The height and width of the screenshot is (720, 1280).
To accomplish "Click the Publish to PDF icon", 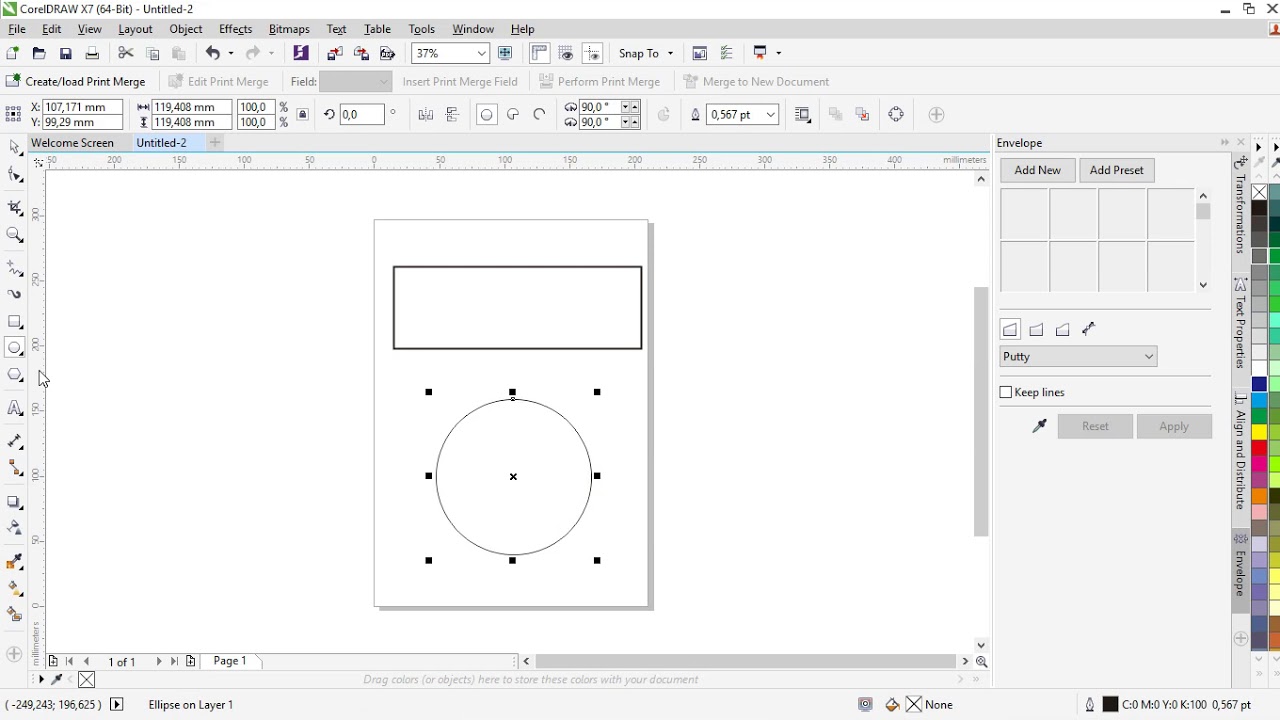I will (x=388, y=53).
